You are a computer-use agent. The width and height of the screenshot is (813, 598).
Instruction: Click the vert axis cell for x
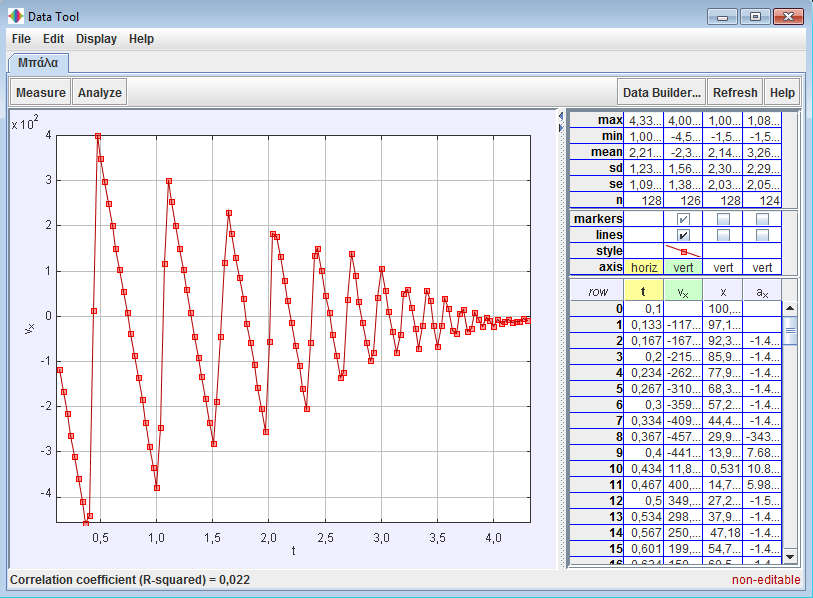pos(723,267)
